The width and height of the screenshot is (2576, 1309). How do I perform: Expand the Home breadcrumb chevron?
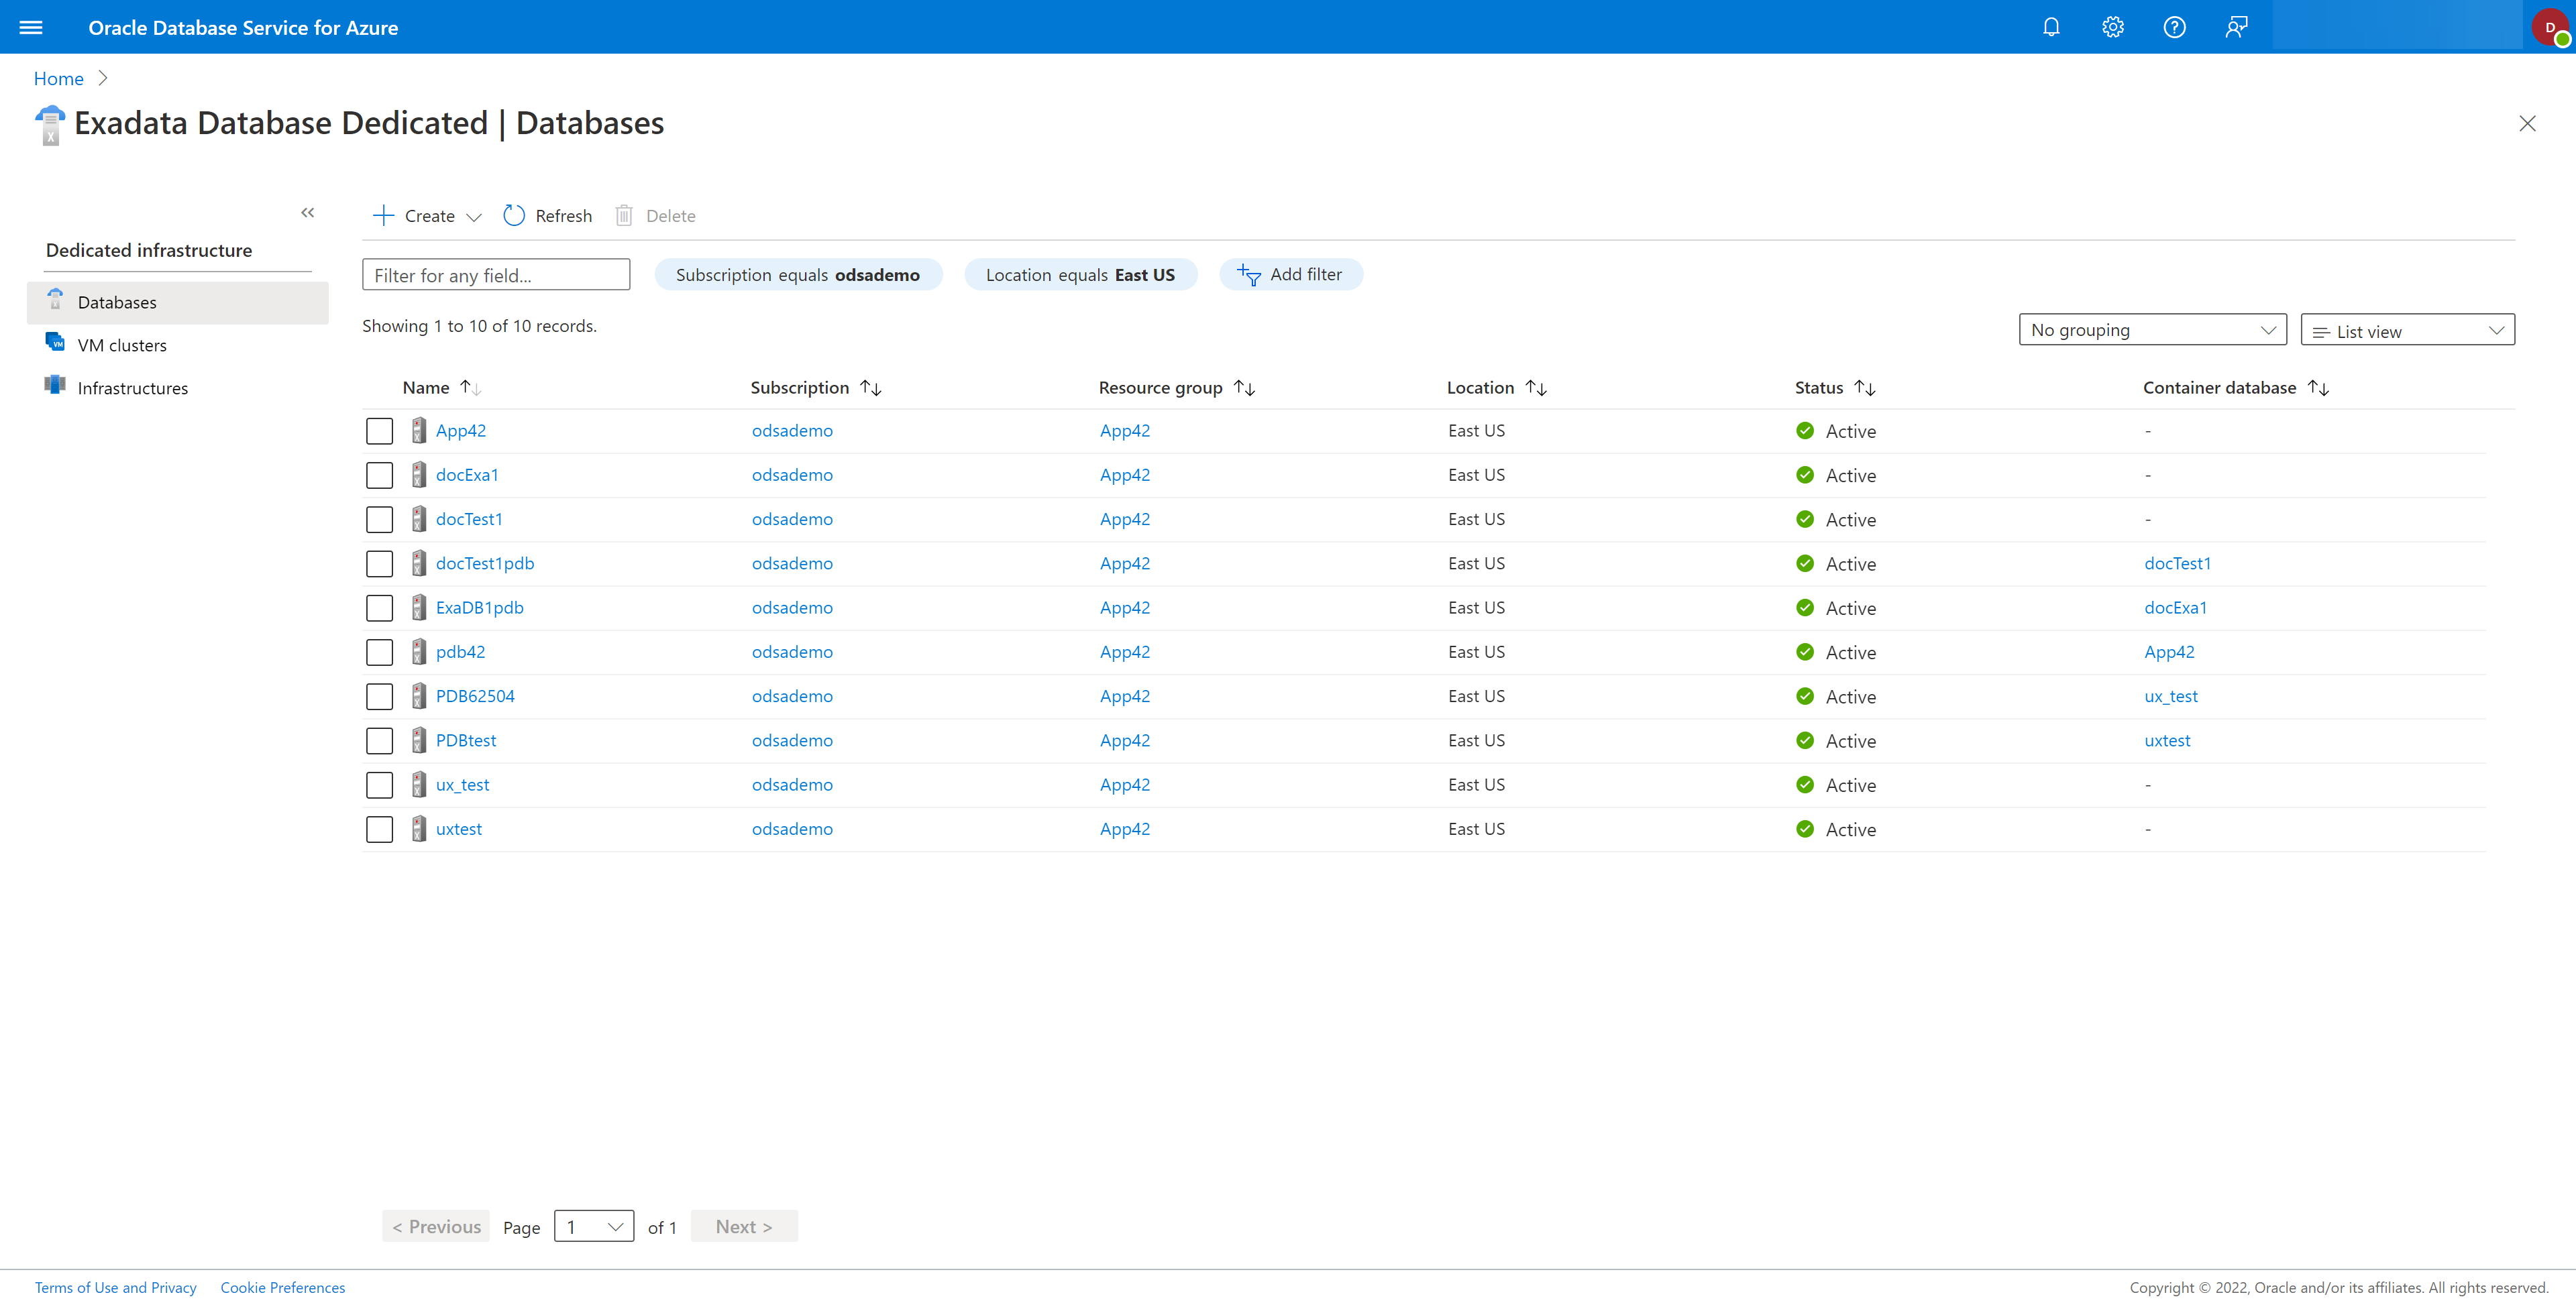[103, 78]
